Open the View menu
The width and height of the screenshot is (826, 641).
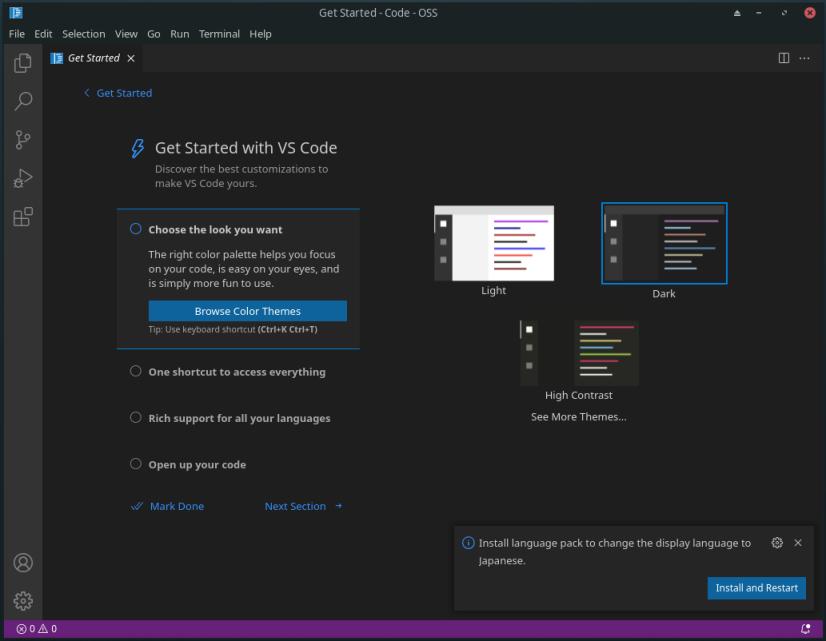pyautogui.click(x=126, y=34)
